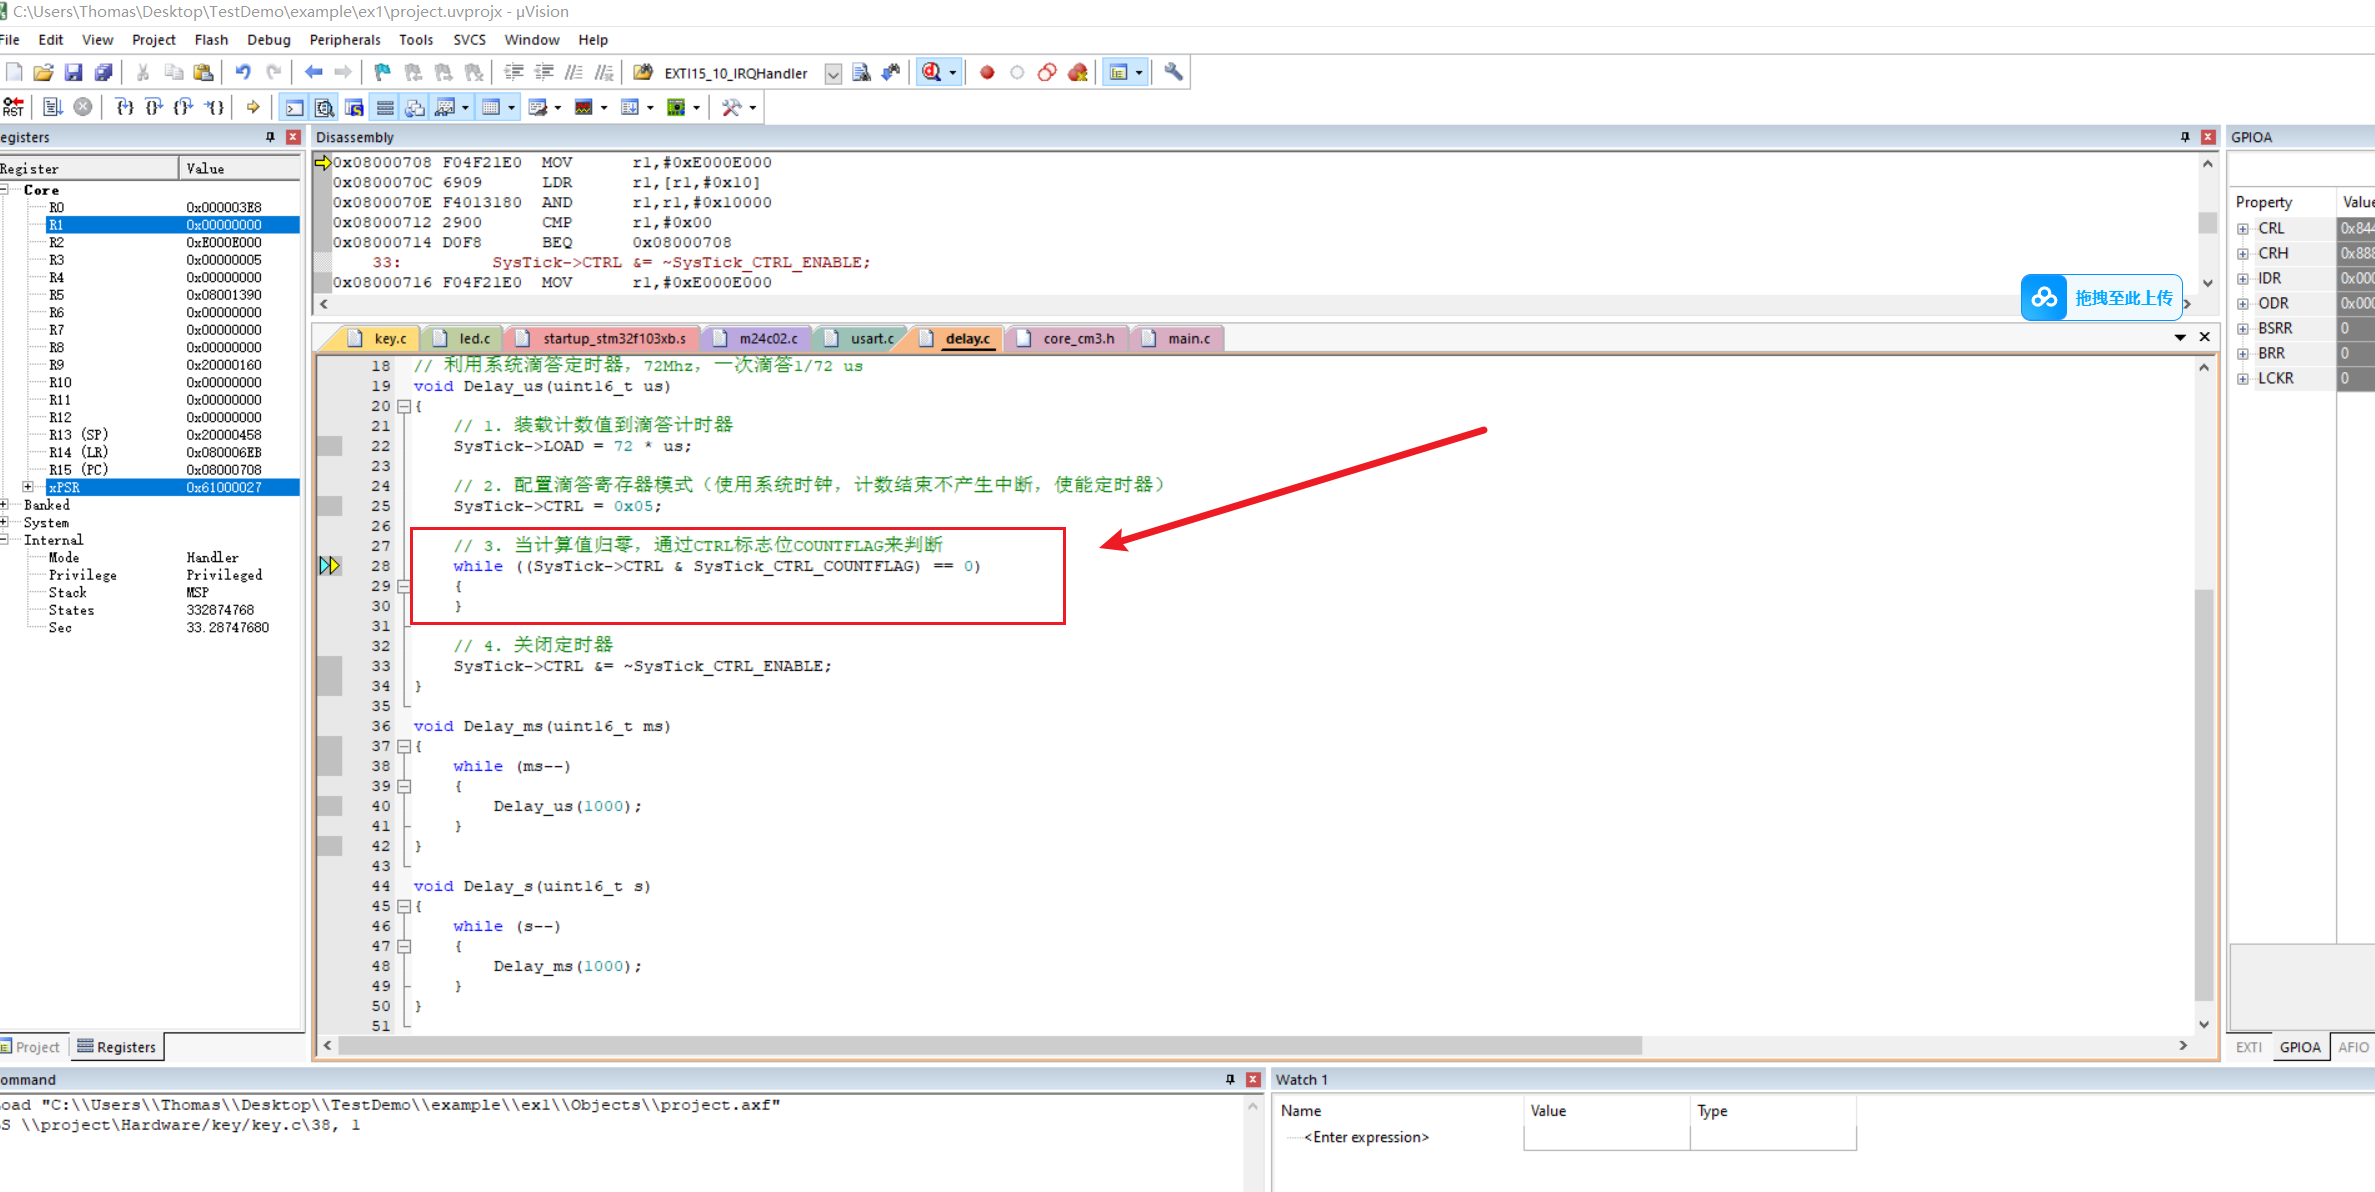Click the New file icon

(14, 72)
